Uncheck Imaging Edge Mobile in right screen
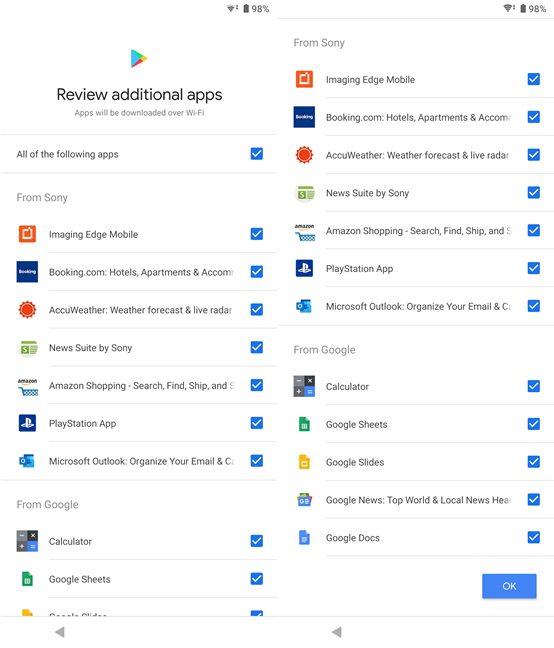The image size is (554, 648). tap(534, 79)
